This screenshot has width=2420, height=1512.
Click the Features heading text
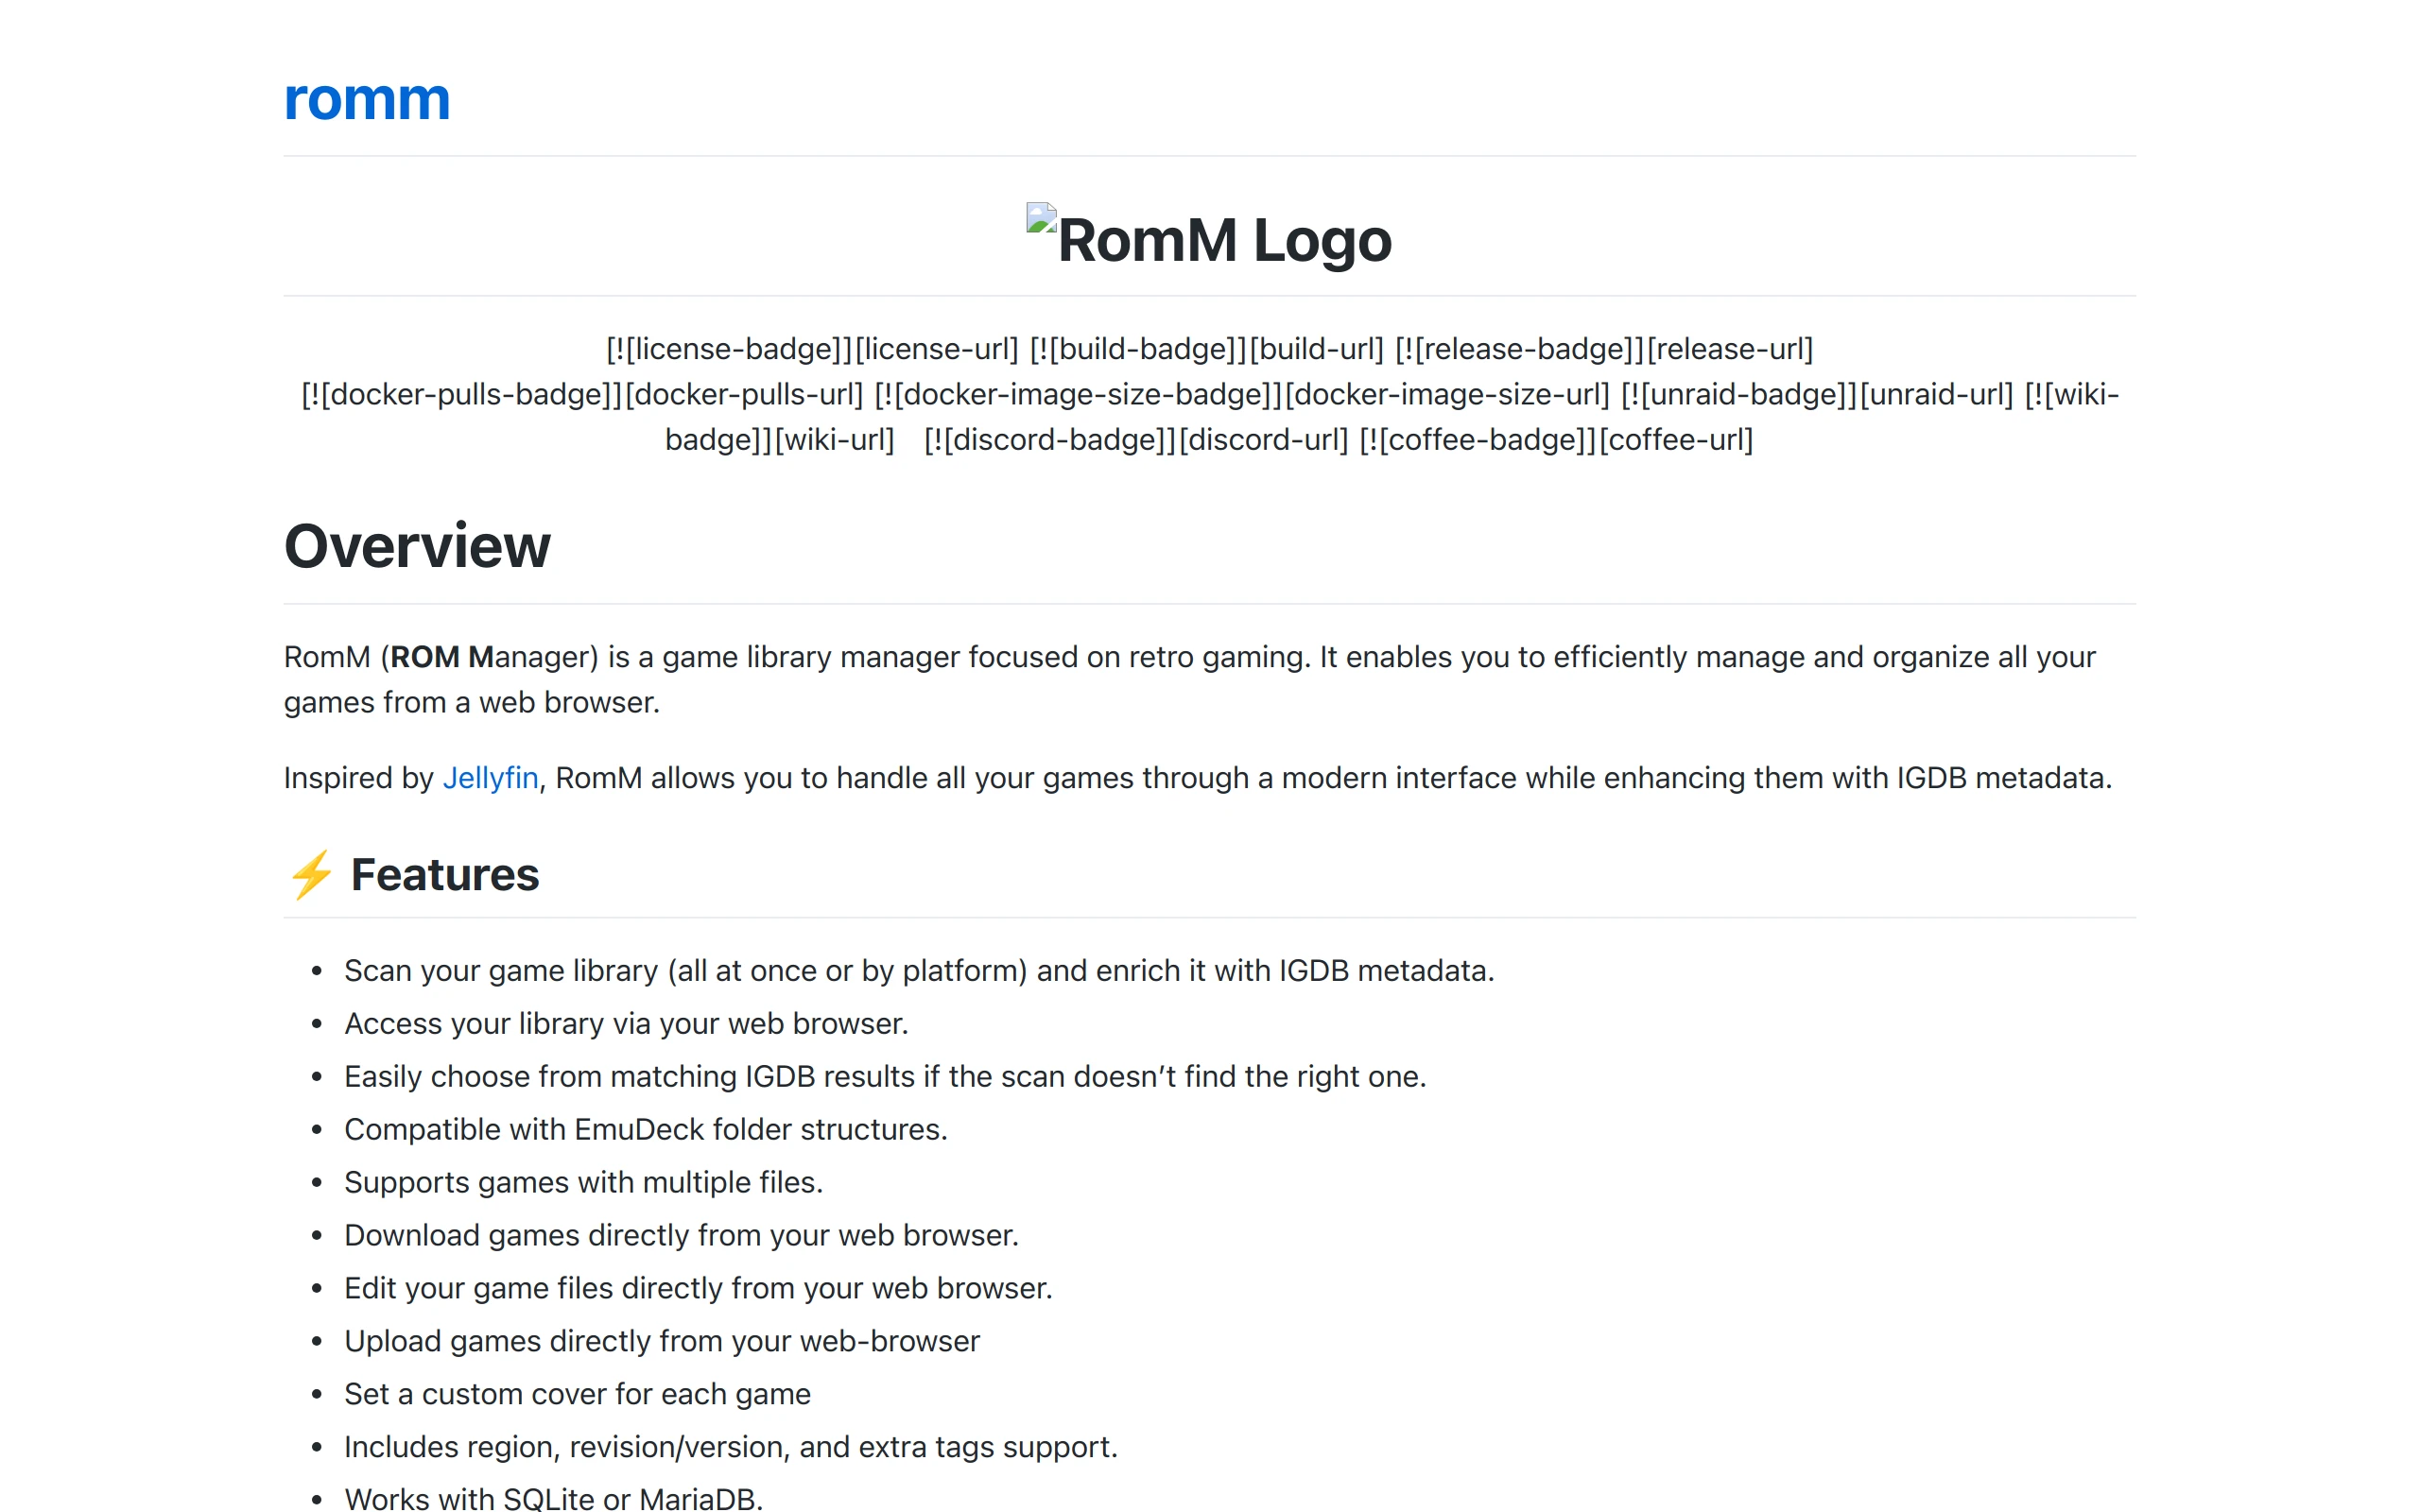click(445, 875)
